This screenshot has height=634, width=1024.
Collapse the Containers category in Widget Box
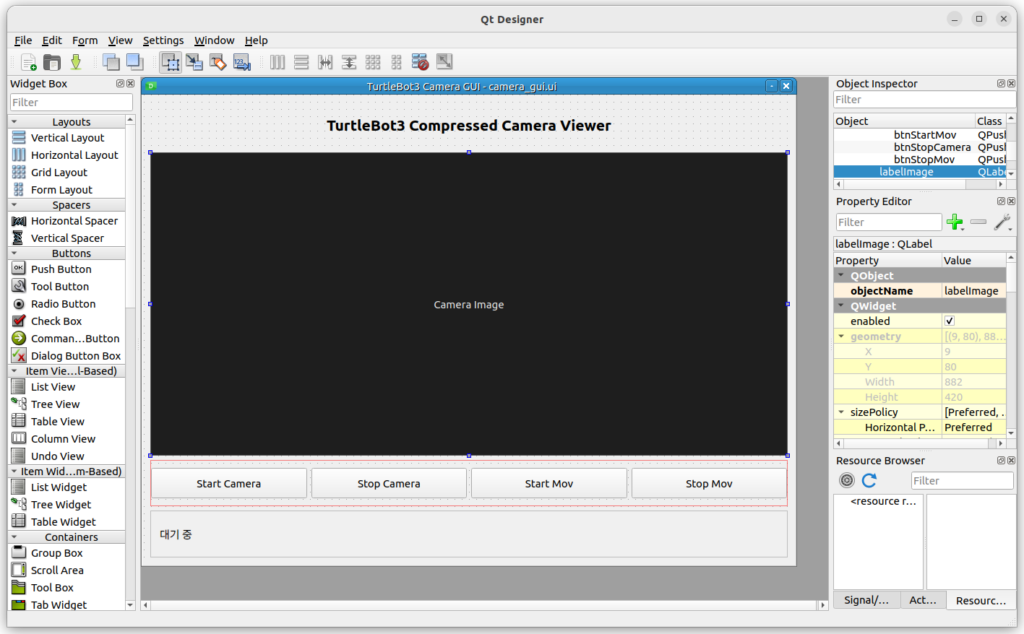[14, 537]
